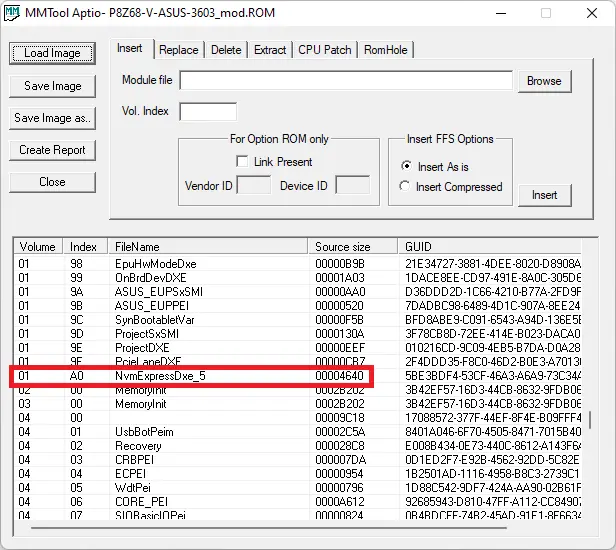Click the Source size column header
The image size is (616, 550).
(353, 247)
